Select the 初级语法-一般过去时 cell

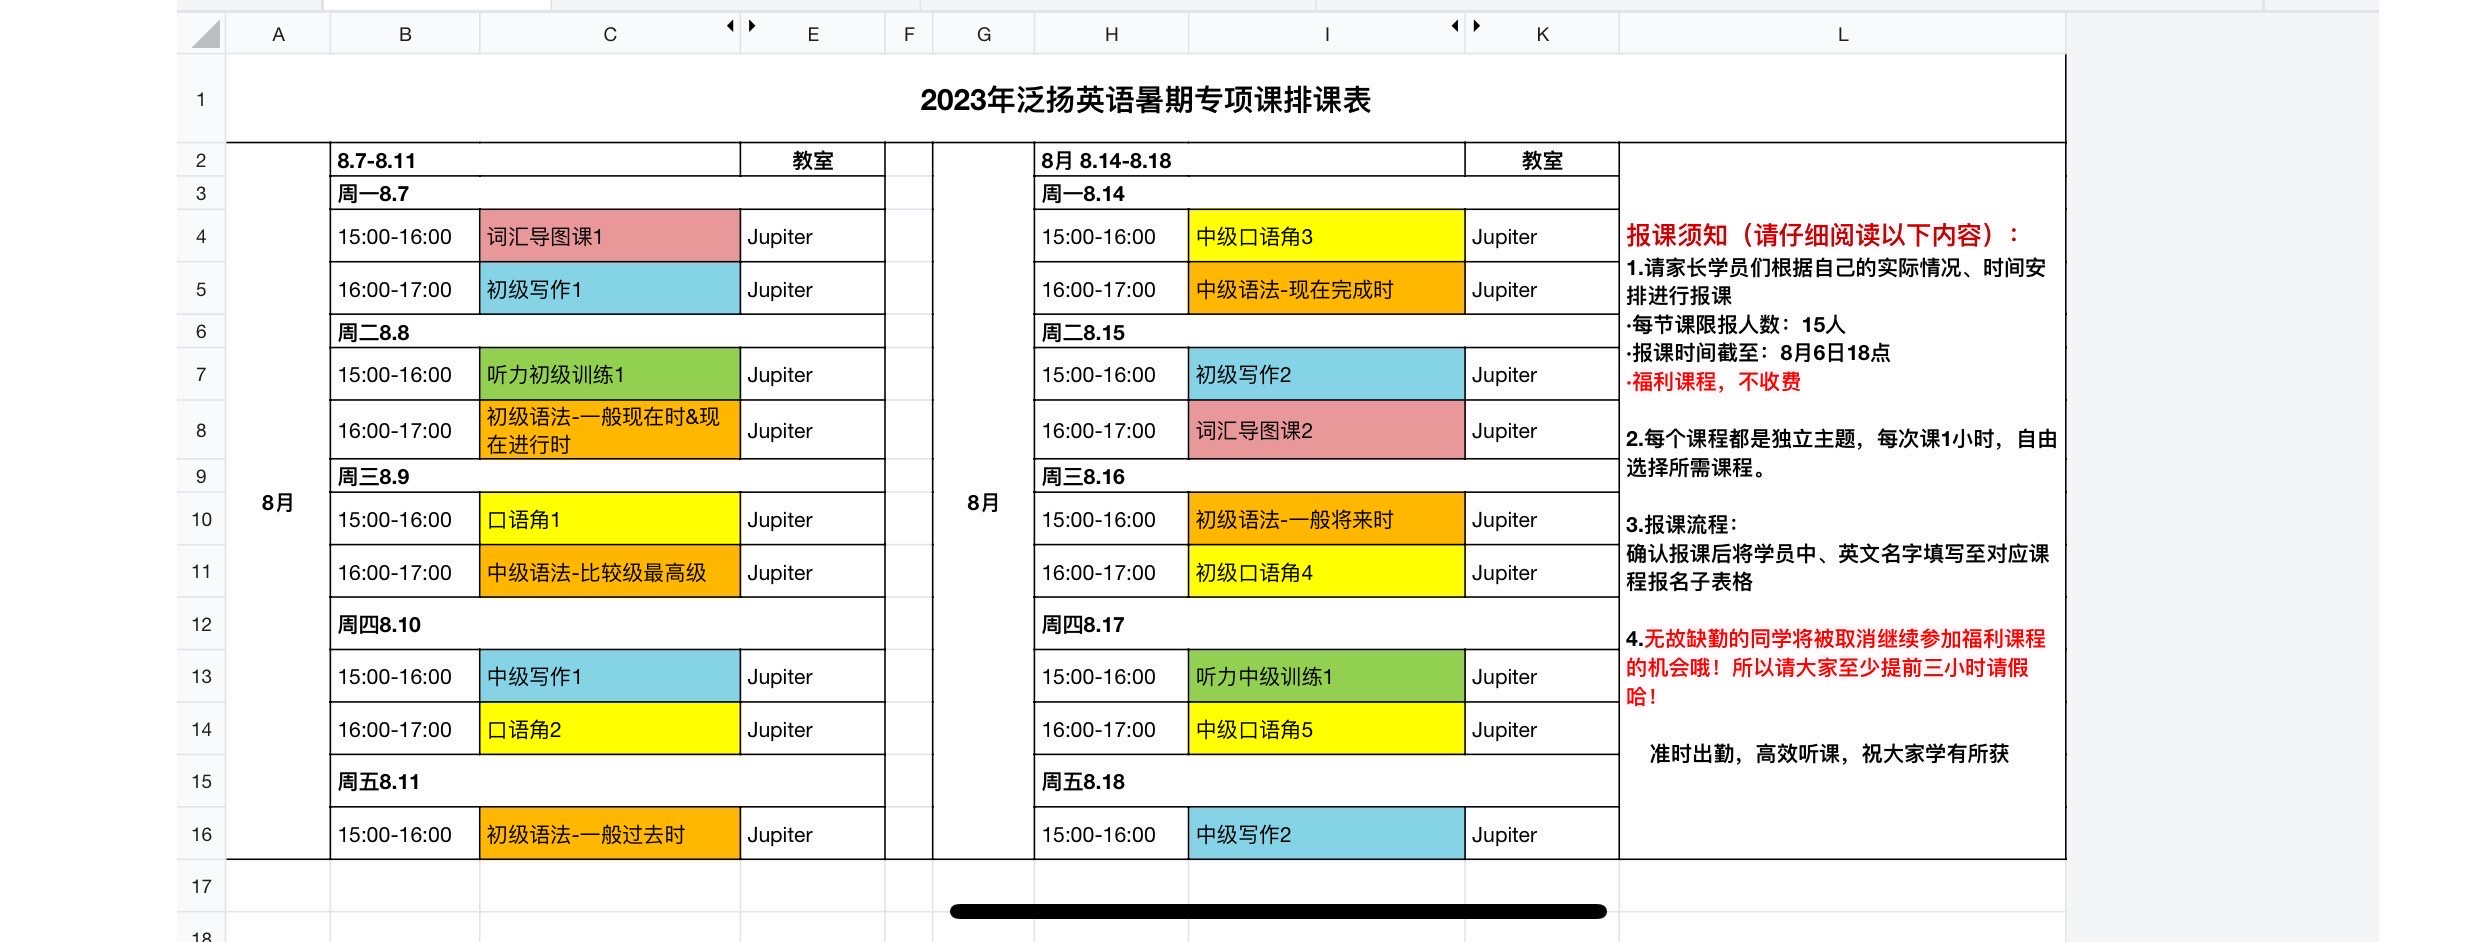pos(610,834)
